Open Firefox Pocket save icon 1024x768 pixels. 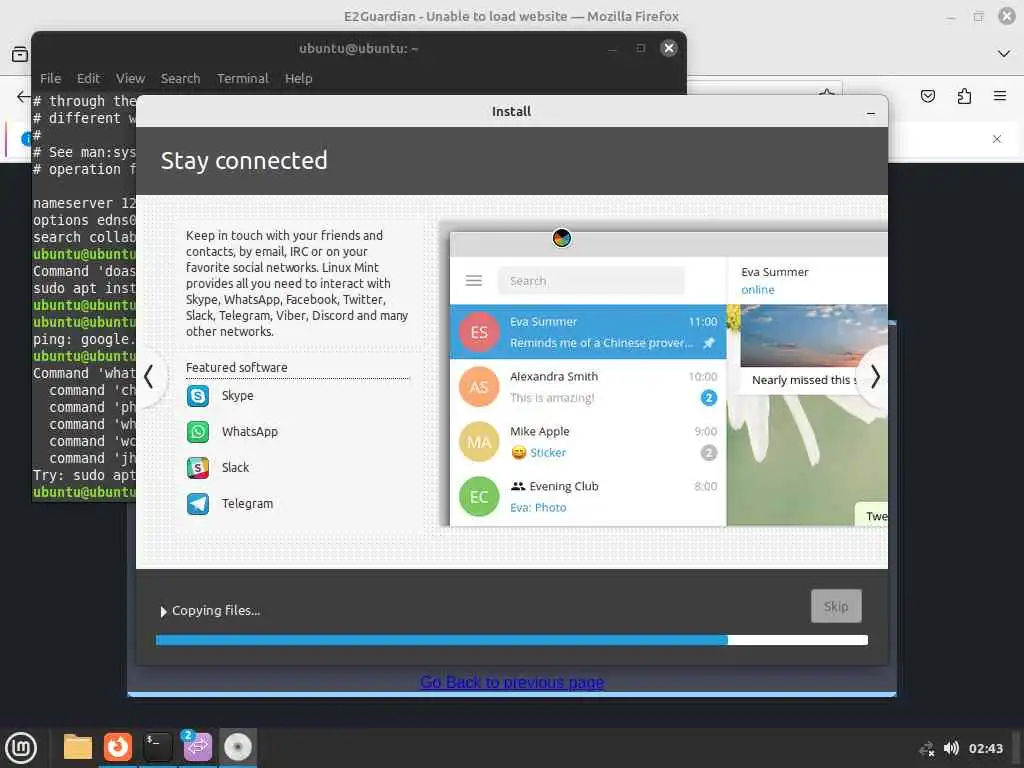pos(927,97)
